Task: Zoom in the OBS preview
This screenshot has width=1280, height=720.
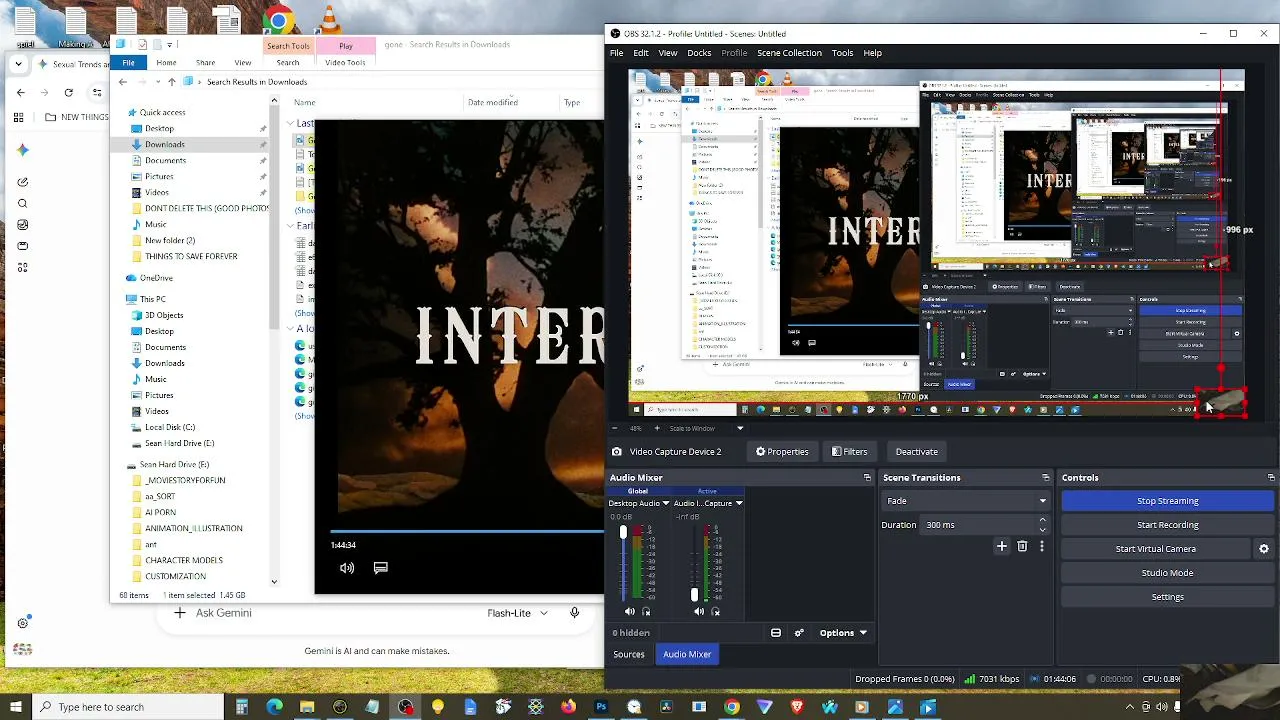Action: pos(656,428)
